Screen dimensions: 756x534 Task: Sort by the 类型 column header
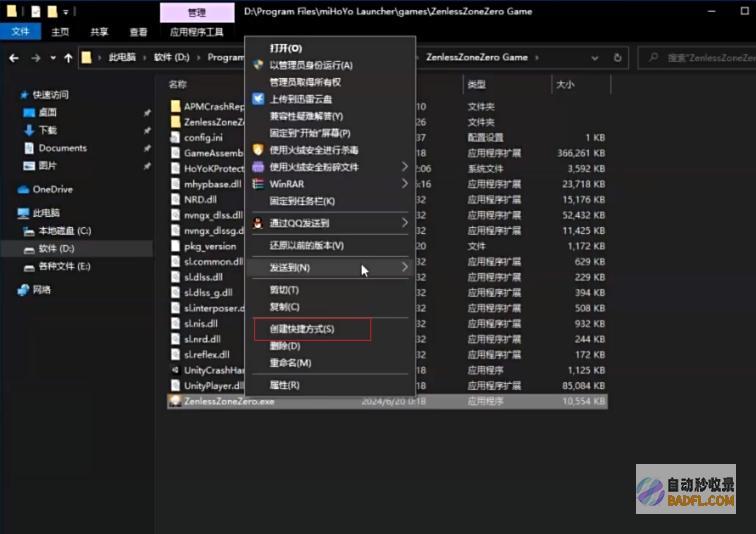[476, 85]
